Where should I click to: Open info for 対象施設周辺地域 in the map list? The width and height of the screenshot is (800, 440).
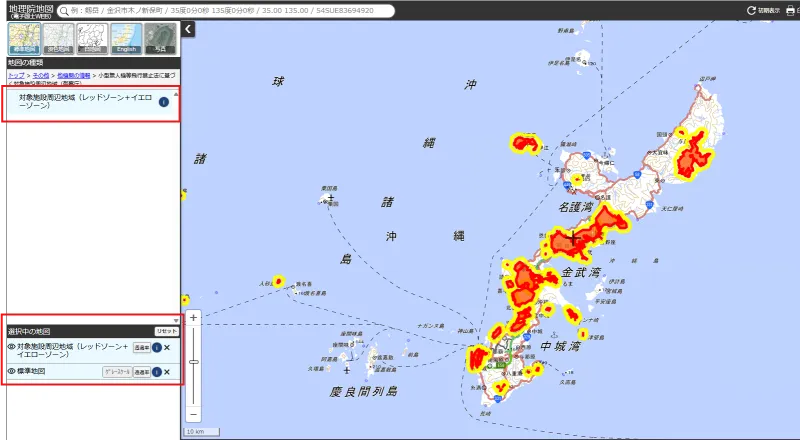tap(164, 102)
